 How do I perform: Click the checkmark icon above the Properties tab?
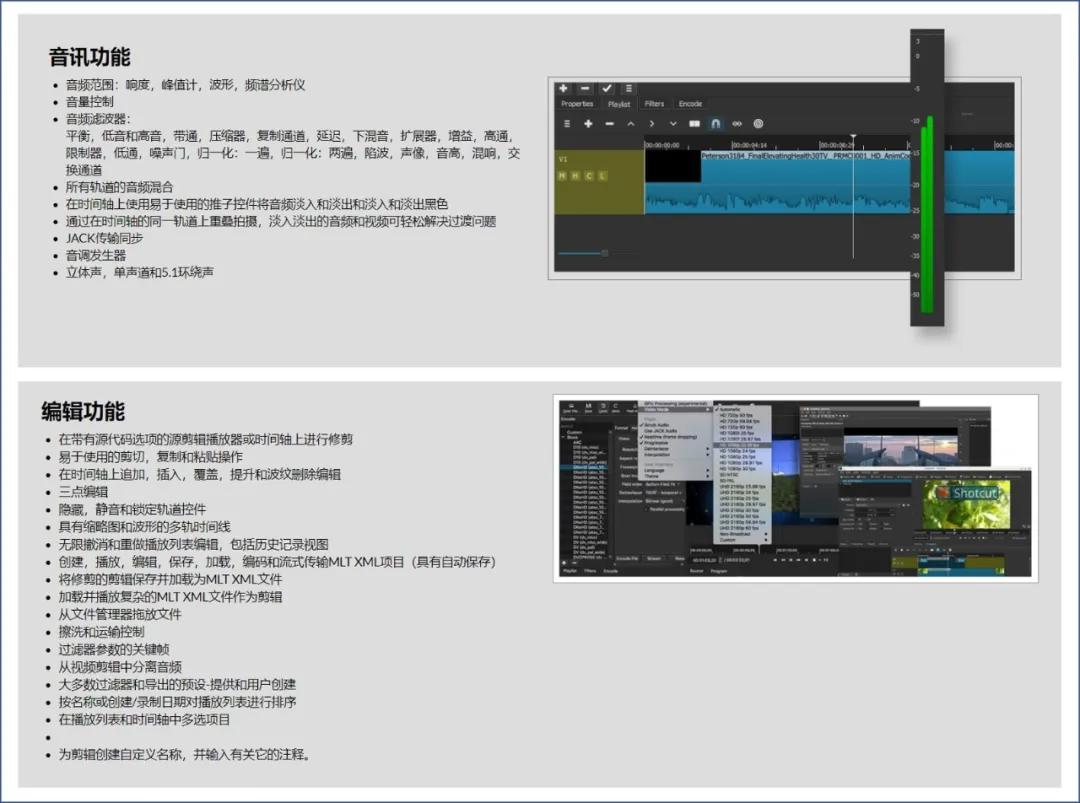pos(607,89)
